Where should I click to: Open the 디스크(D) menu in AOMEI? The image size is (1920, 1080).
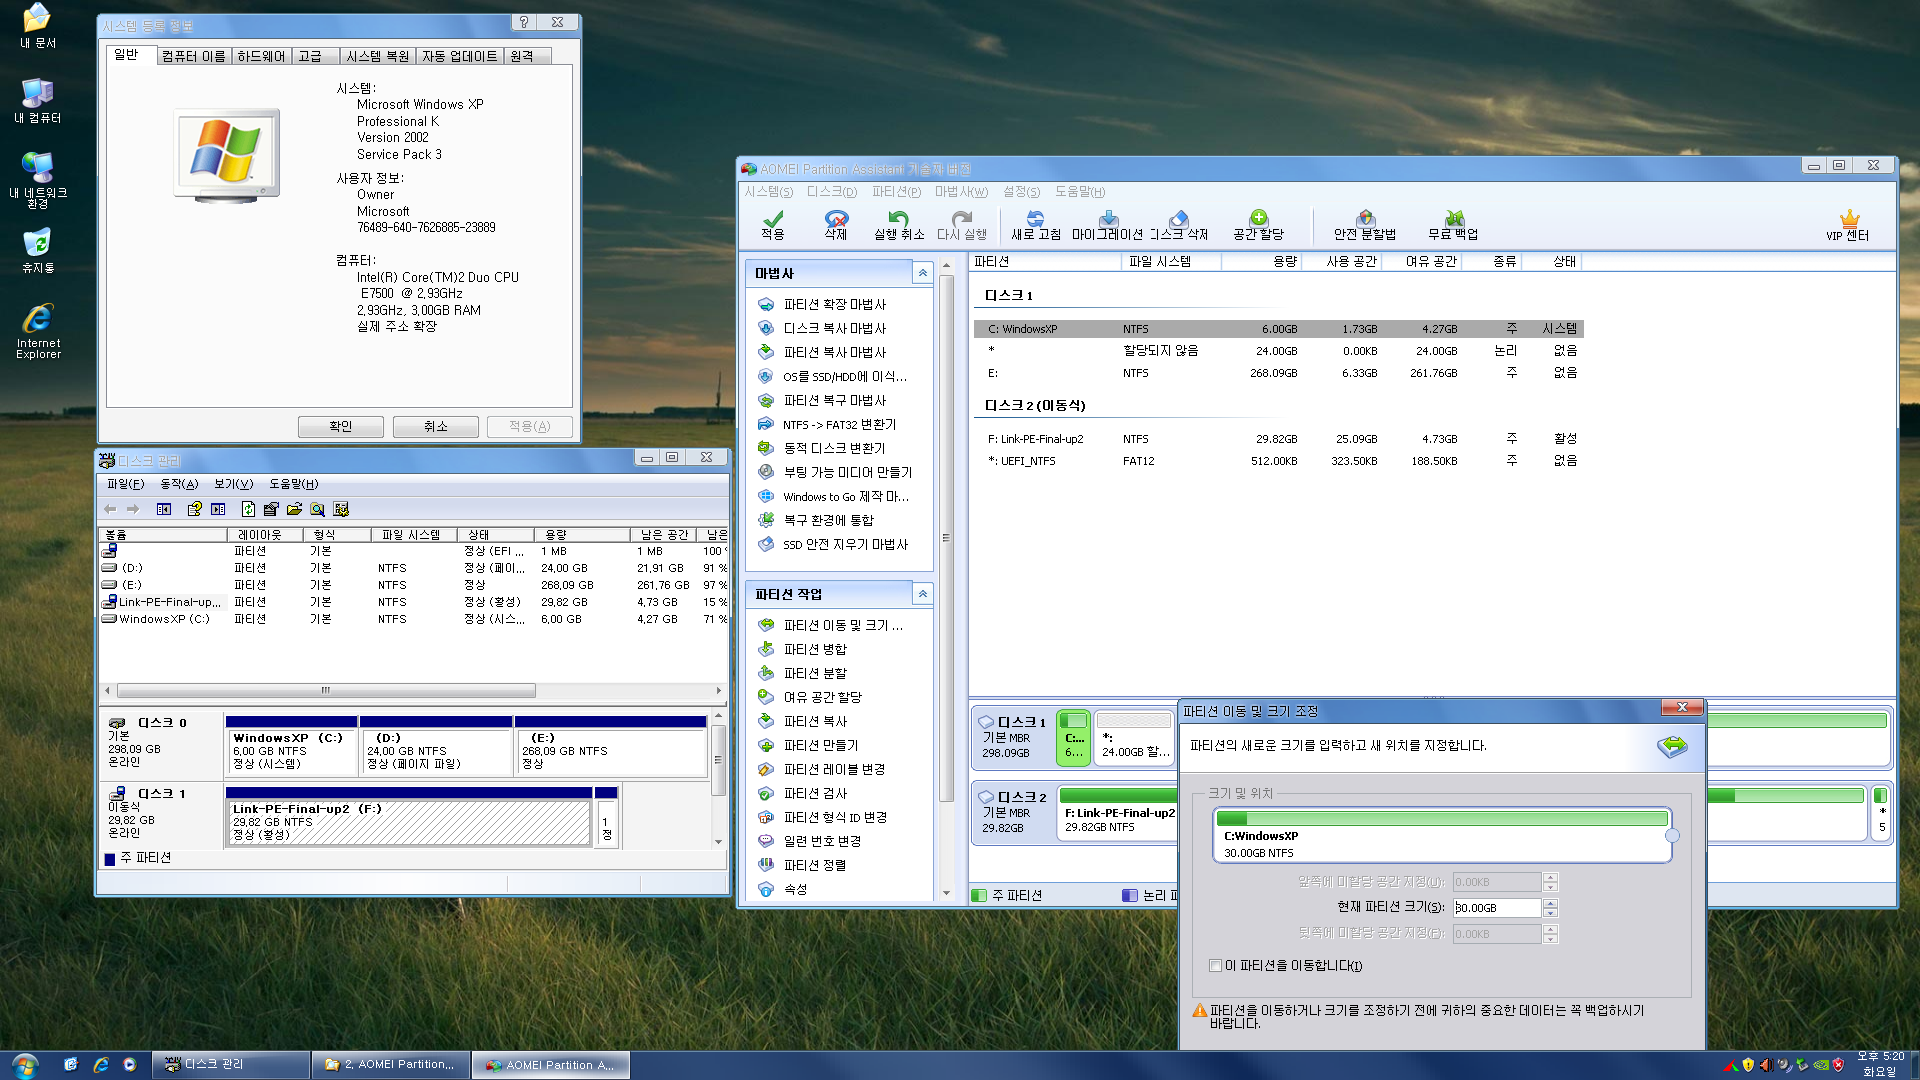(x=832, y=192)
